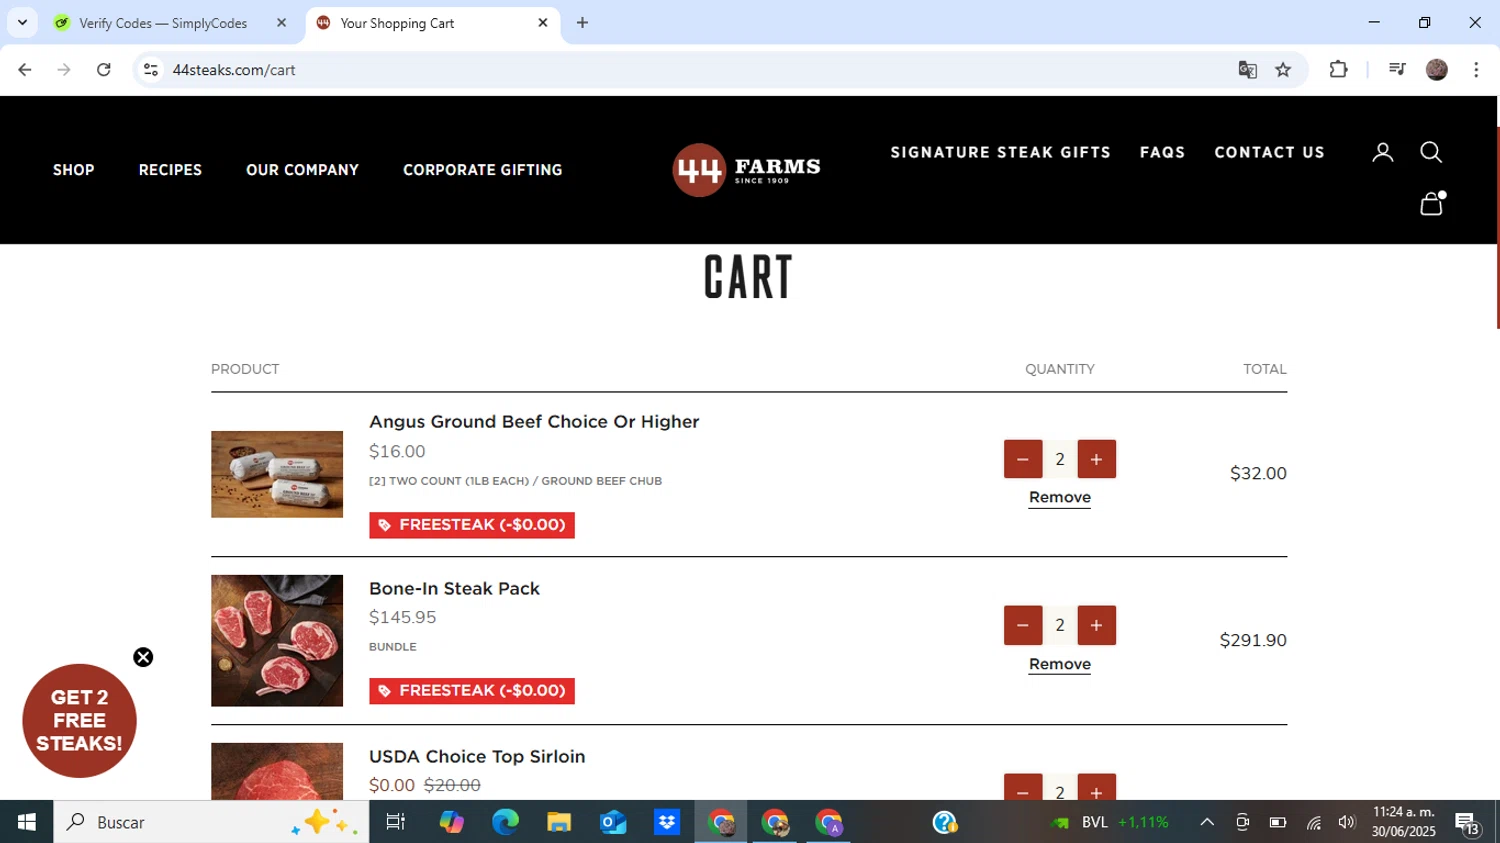
Task: Increase Angus Ground Beef quantity
Action: click(x=1096, y=459)
